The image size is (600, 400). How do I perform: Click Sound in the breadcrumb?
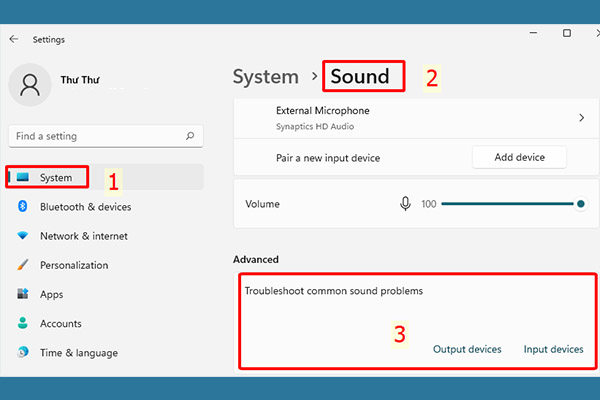coord(360,76)
